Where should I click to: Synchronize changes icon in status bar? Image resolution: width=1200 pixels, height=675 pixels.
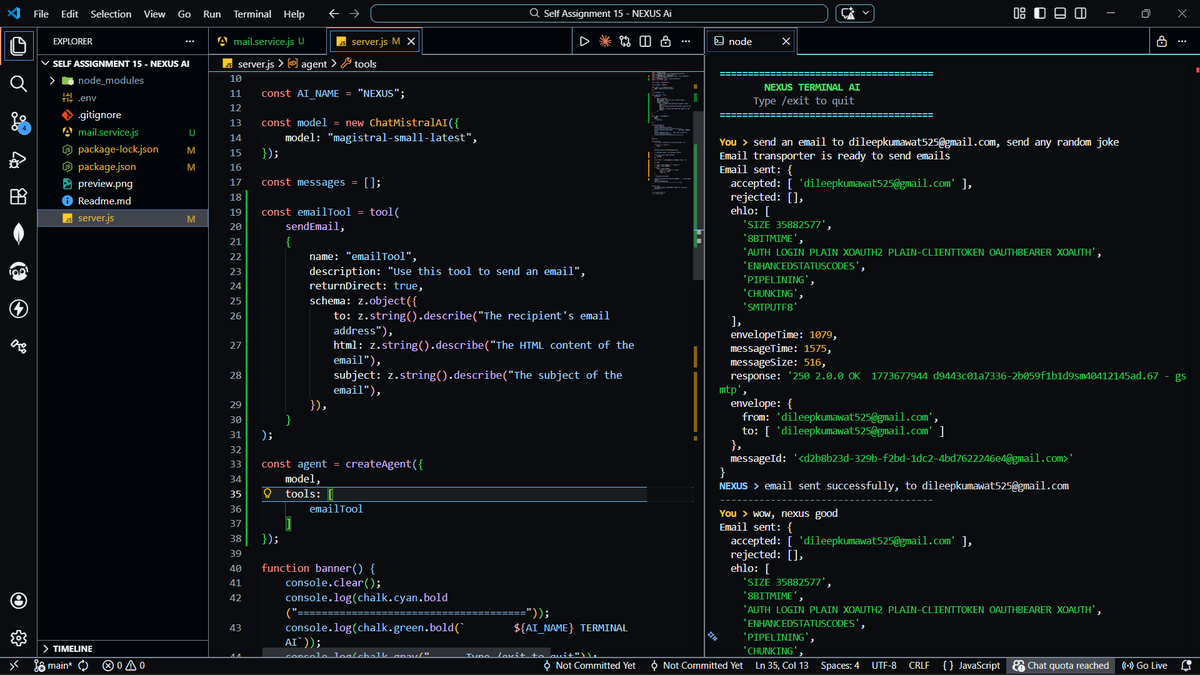coord(83,665)
